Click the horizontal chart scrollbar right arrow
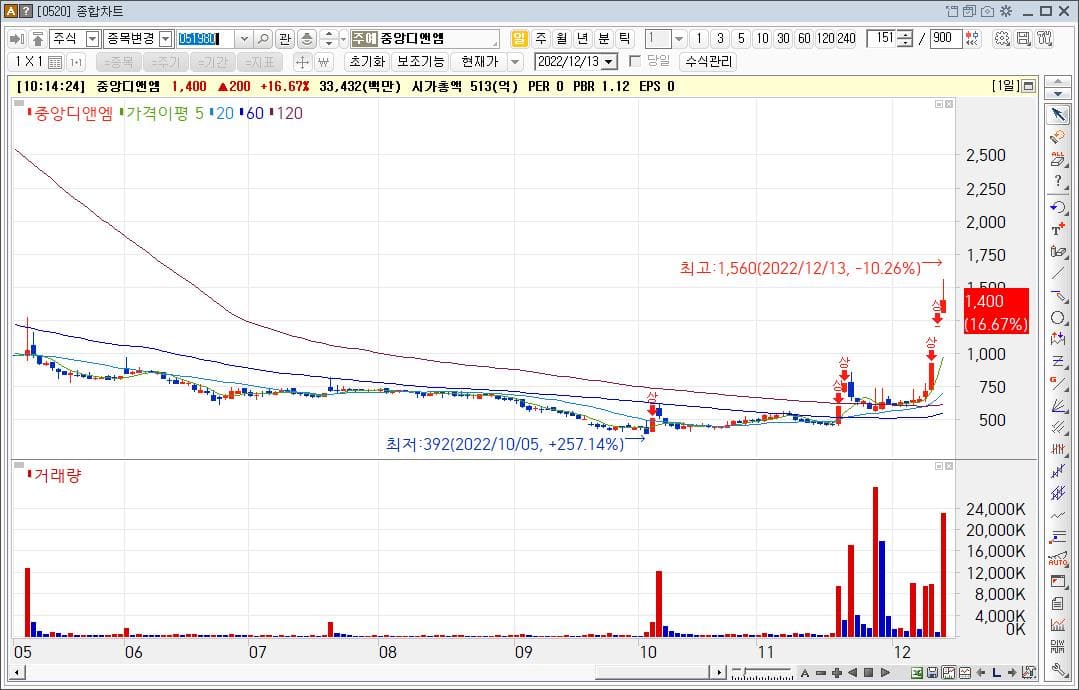The width and height of the screenshot is (1079, 690). 719,672
